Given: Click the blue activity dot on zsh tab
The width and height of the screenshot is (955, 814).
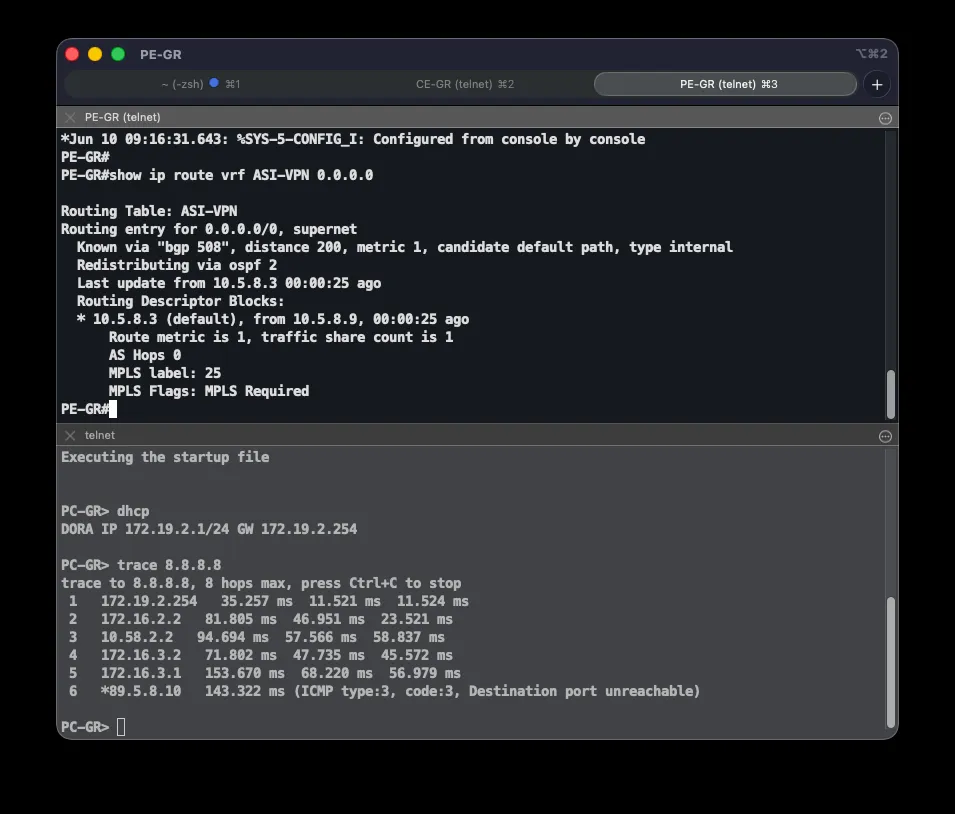Looking at the screenshot, I should click(214, 83).
